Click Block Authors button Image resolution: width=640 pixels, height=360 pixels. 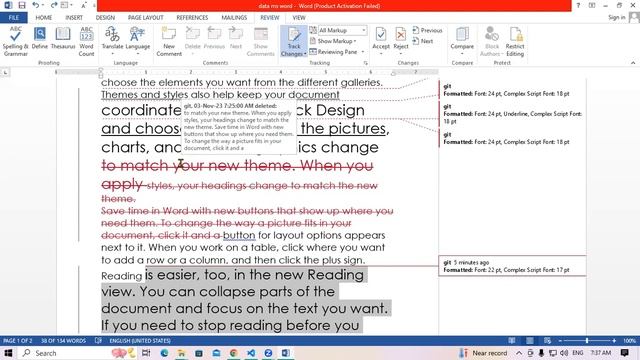(491, 41)
